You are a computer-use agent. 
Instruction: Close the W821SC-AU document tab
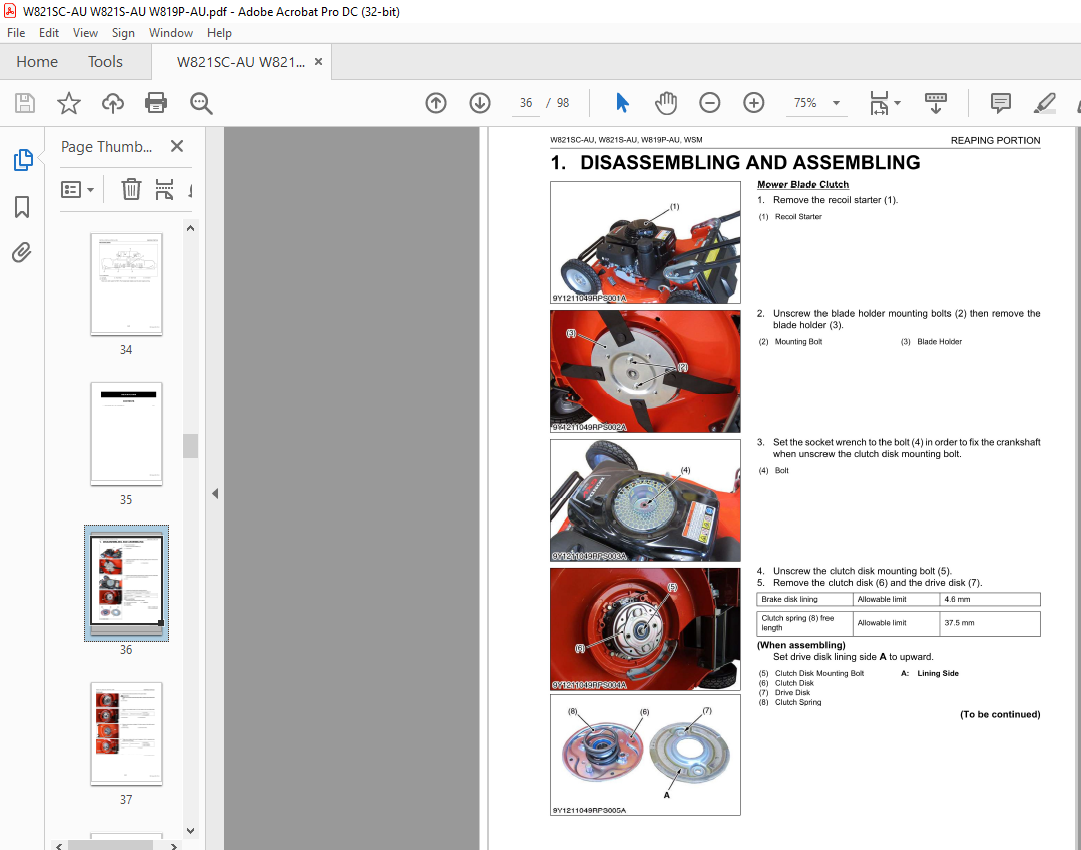[319, 61]
